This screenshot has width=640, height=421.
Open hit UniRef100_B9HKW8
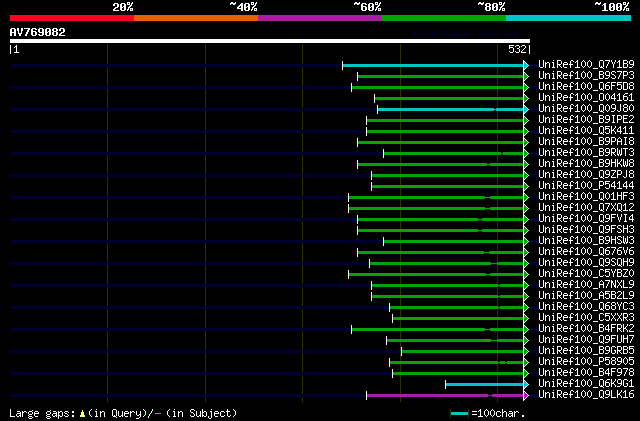click(586, 163)
